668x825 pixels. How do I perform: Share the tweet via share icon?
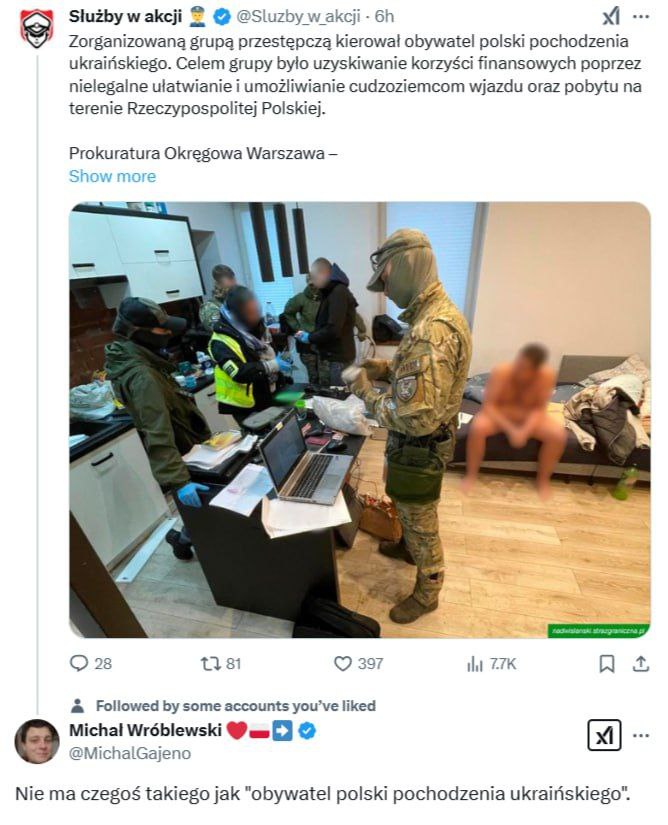point(641,664)
